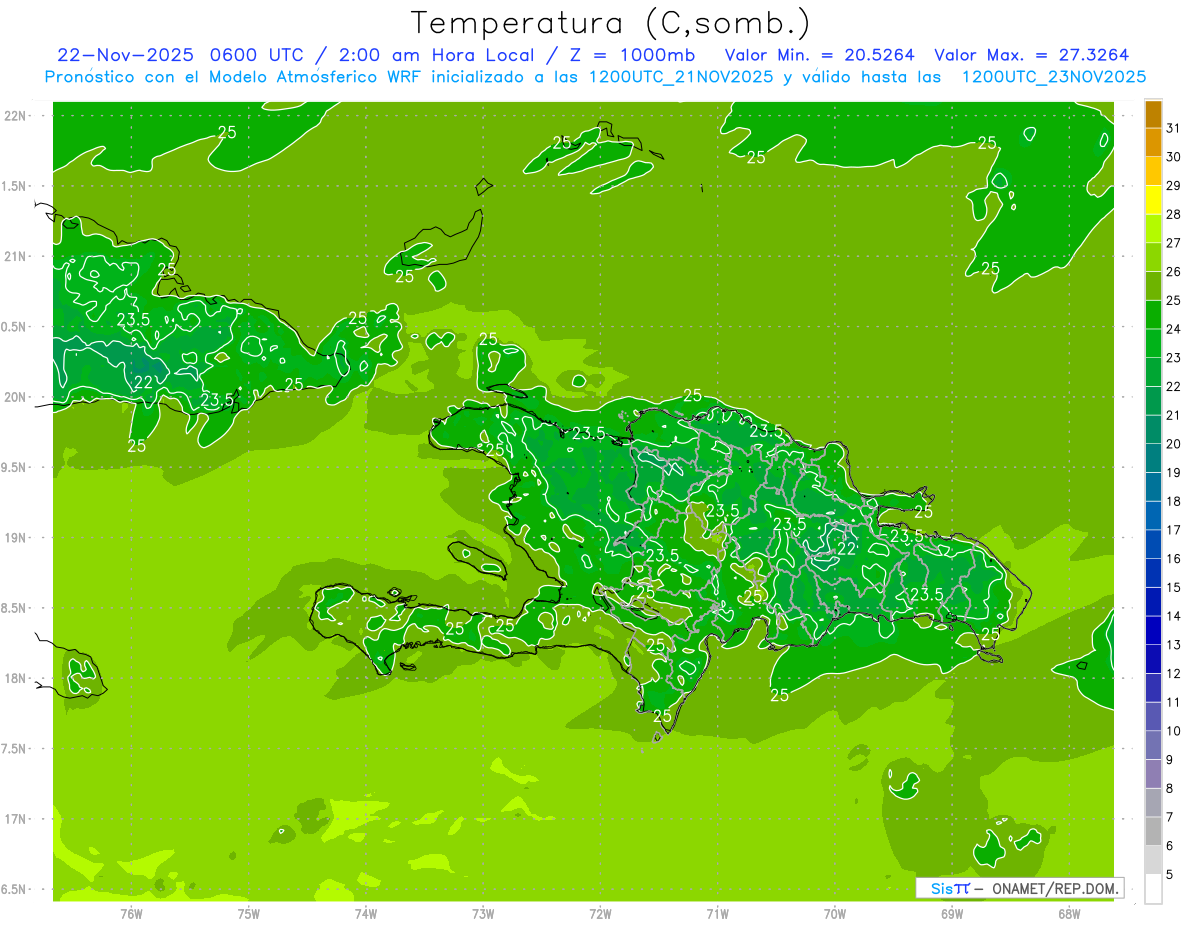The width and height of the screenshot is (1200, 927).
Task: Select the "Valor Min. = 20.5264" value
Action: pyautogui.click(x=819, y=55)
